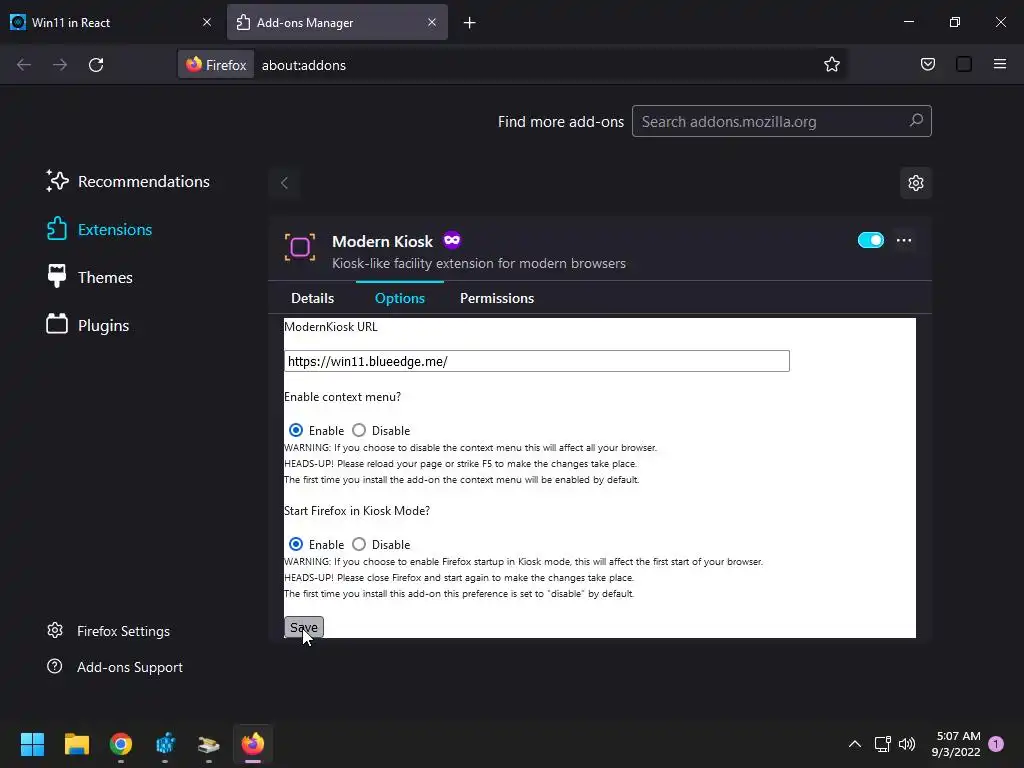Open the add-ons tools gear menu
This screenshot has width=1024, height=768.
click(916, 183)
